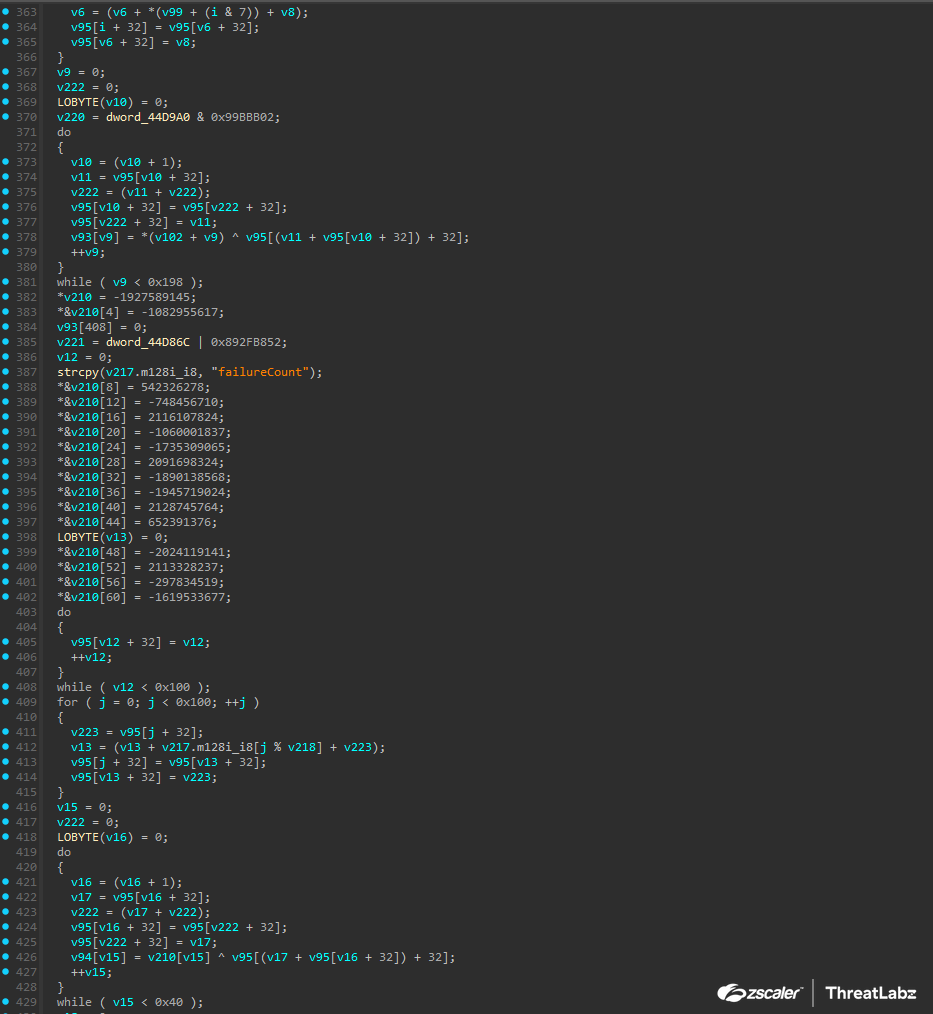Click the gutter dot at line 387

click(x=6, y=372)
